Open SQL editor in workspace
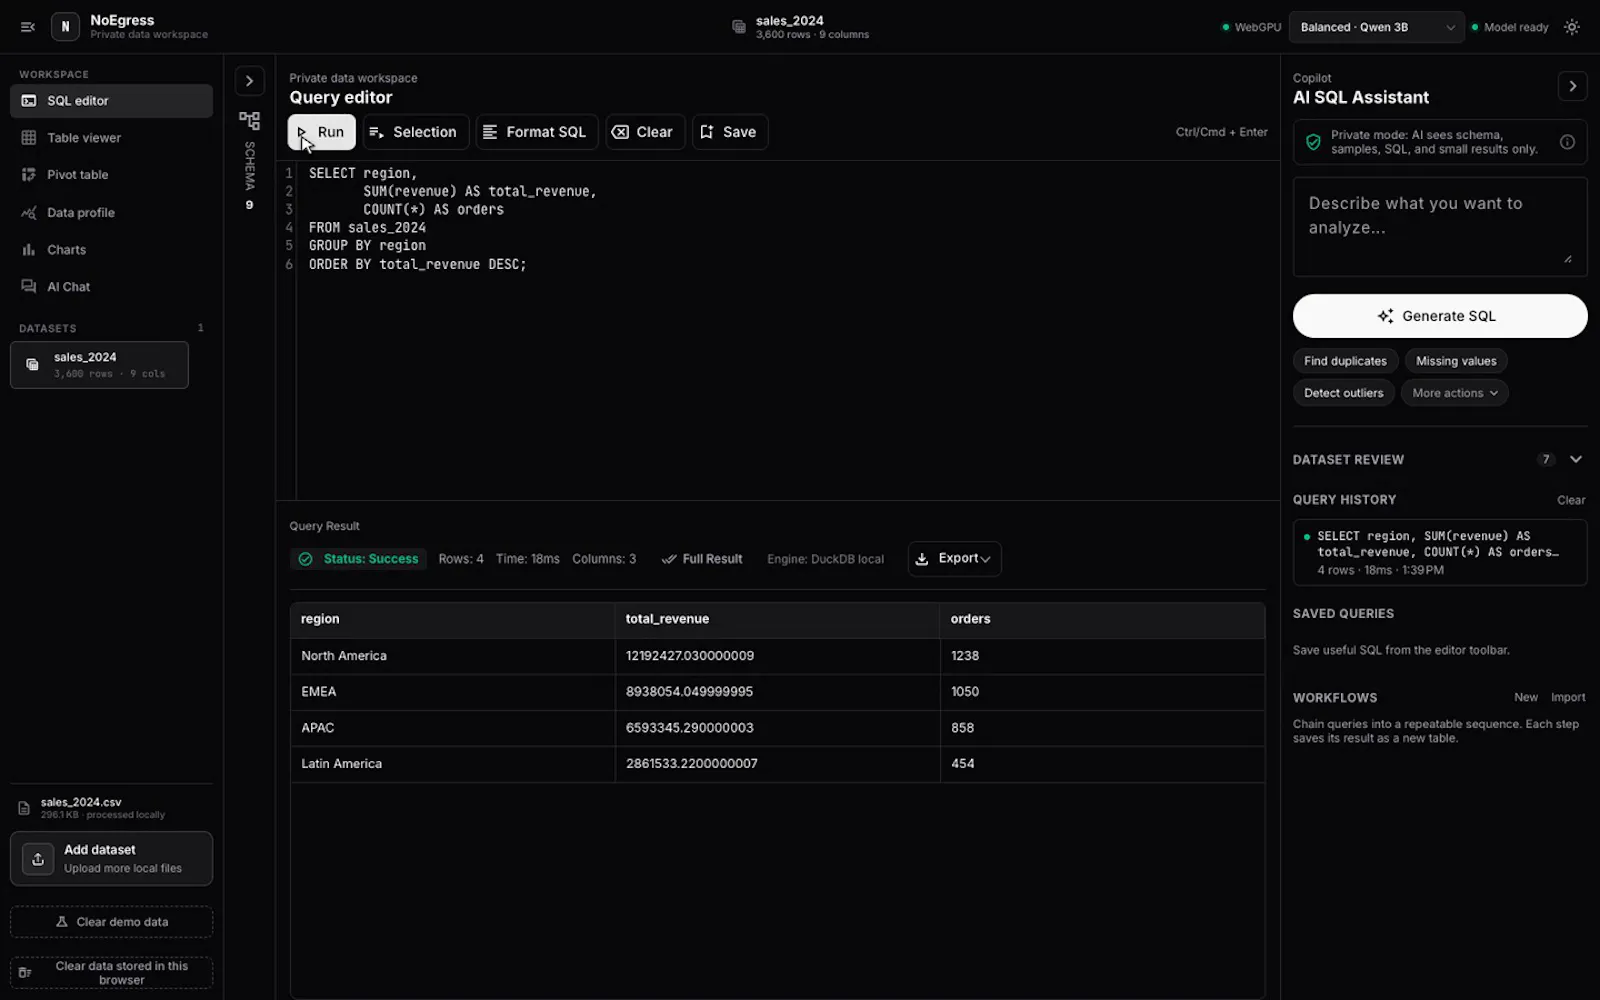The height and width of the screenshot is (1000, 1600). (x=111, y=101)
